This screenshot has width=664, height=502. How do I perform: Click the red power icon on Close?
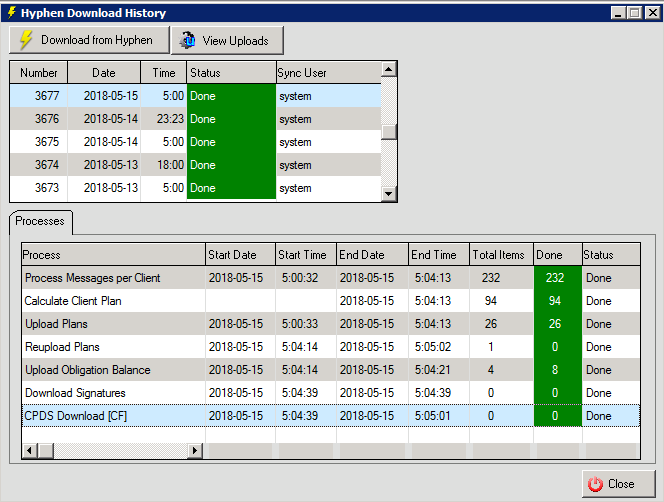click(595, 484)
